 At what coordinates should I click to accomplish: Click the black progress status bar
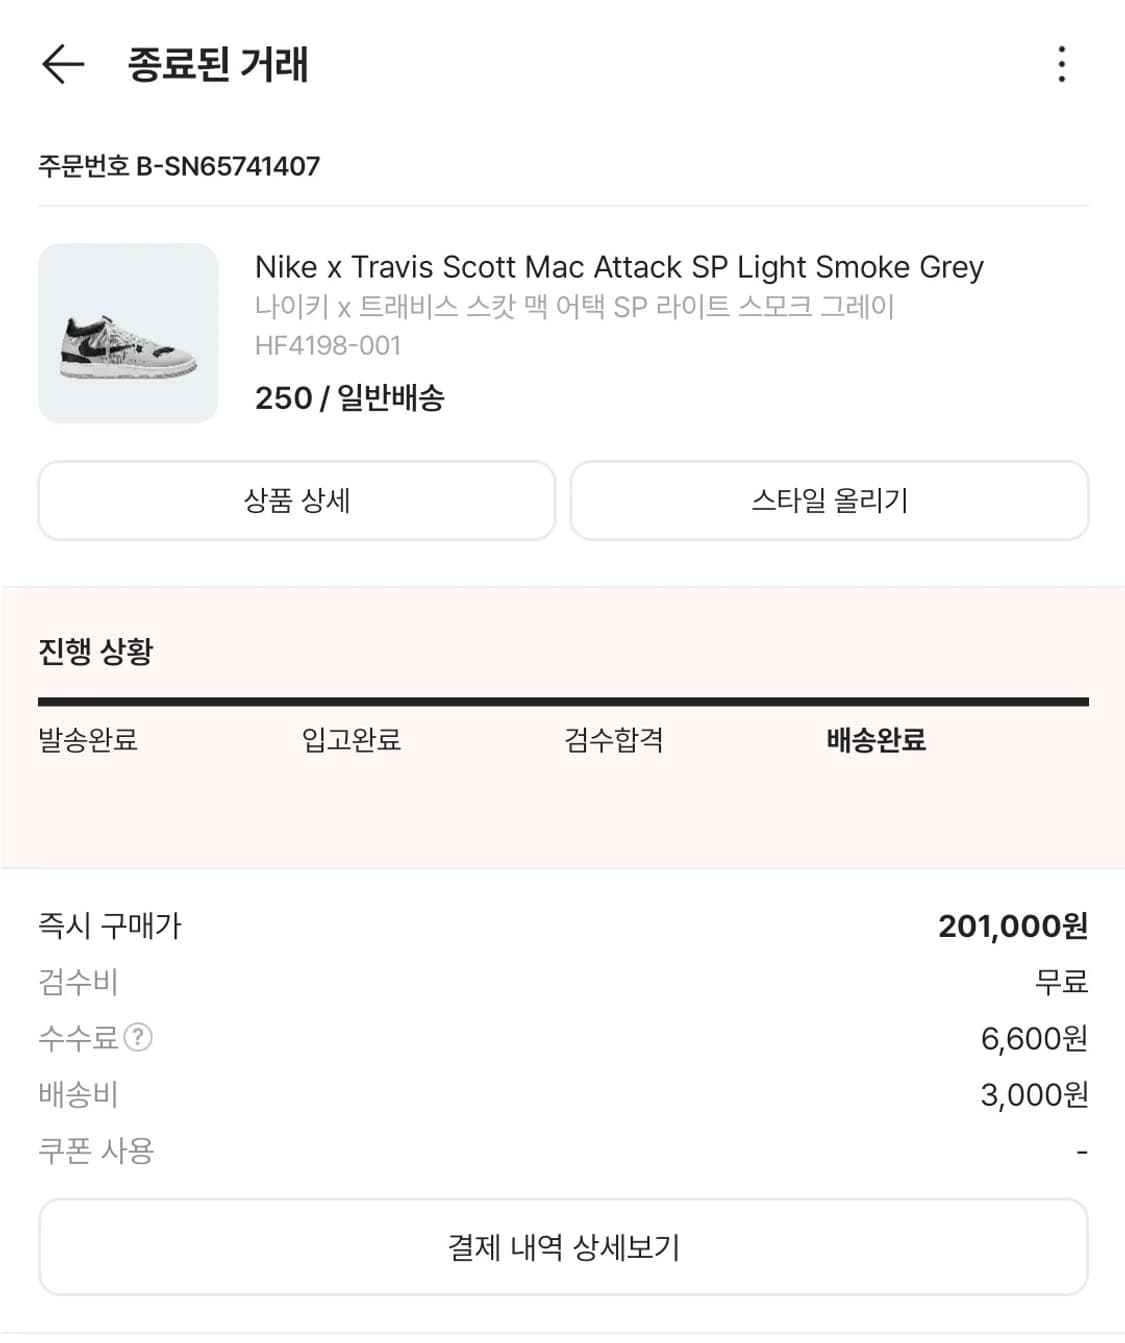coord(563,702)
